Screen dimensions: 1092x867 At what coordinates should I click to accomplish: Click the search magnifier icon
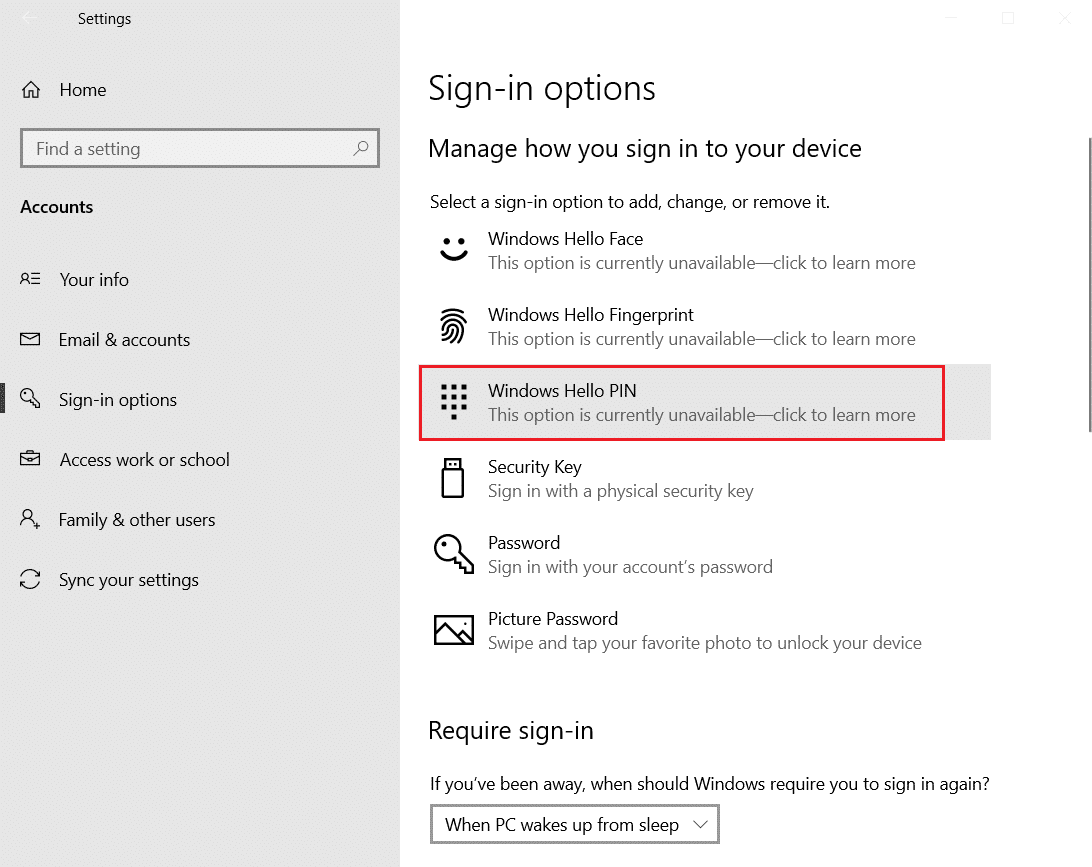coord(361,148)
